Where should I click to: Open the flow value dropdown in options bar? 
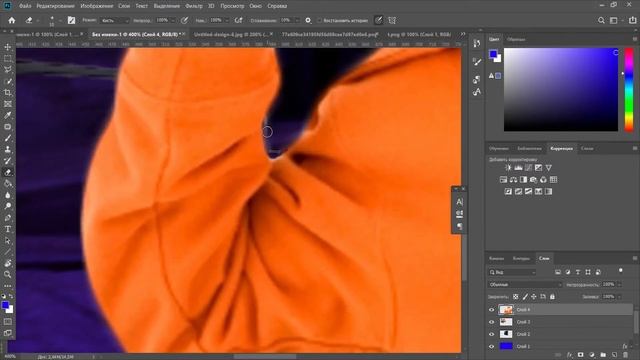[x=227, y=20]
